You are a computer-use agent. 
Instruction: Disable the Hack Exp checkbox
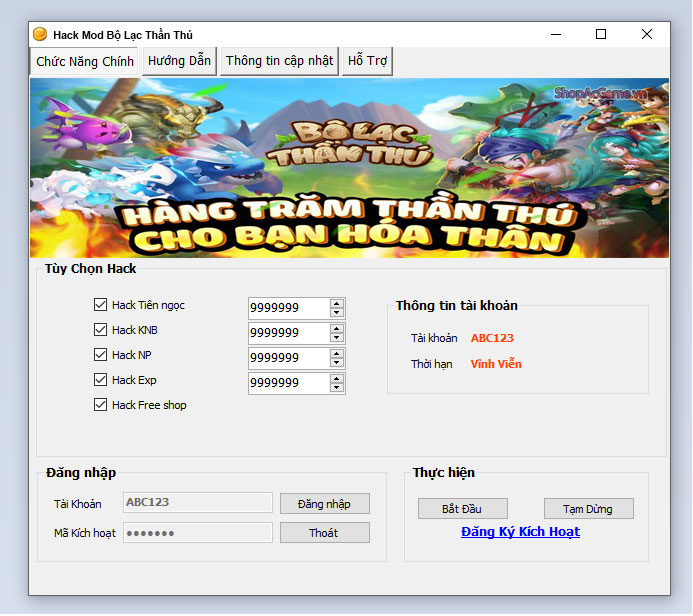click(100, 380)
